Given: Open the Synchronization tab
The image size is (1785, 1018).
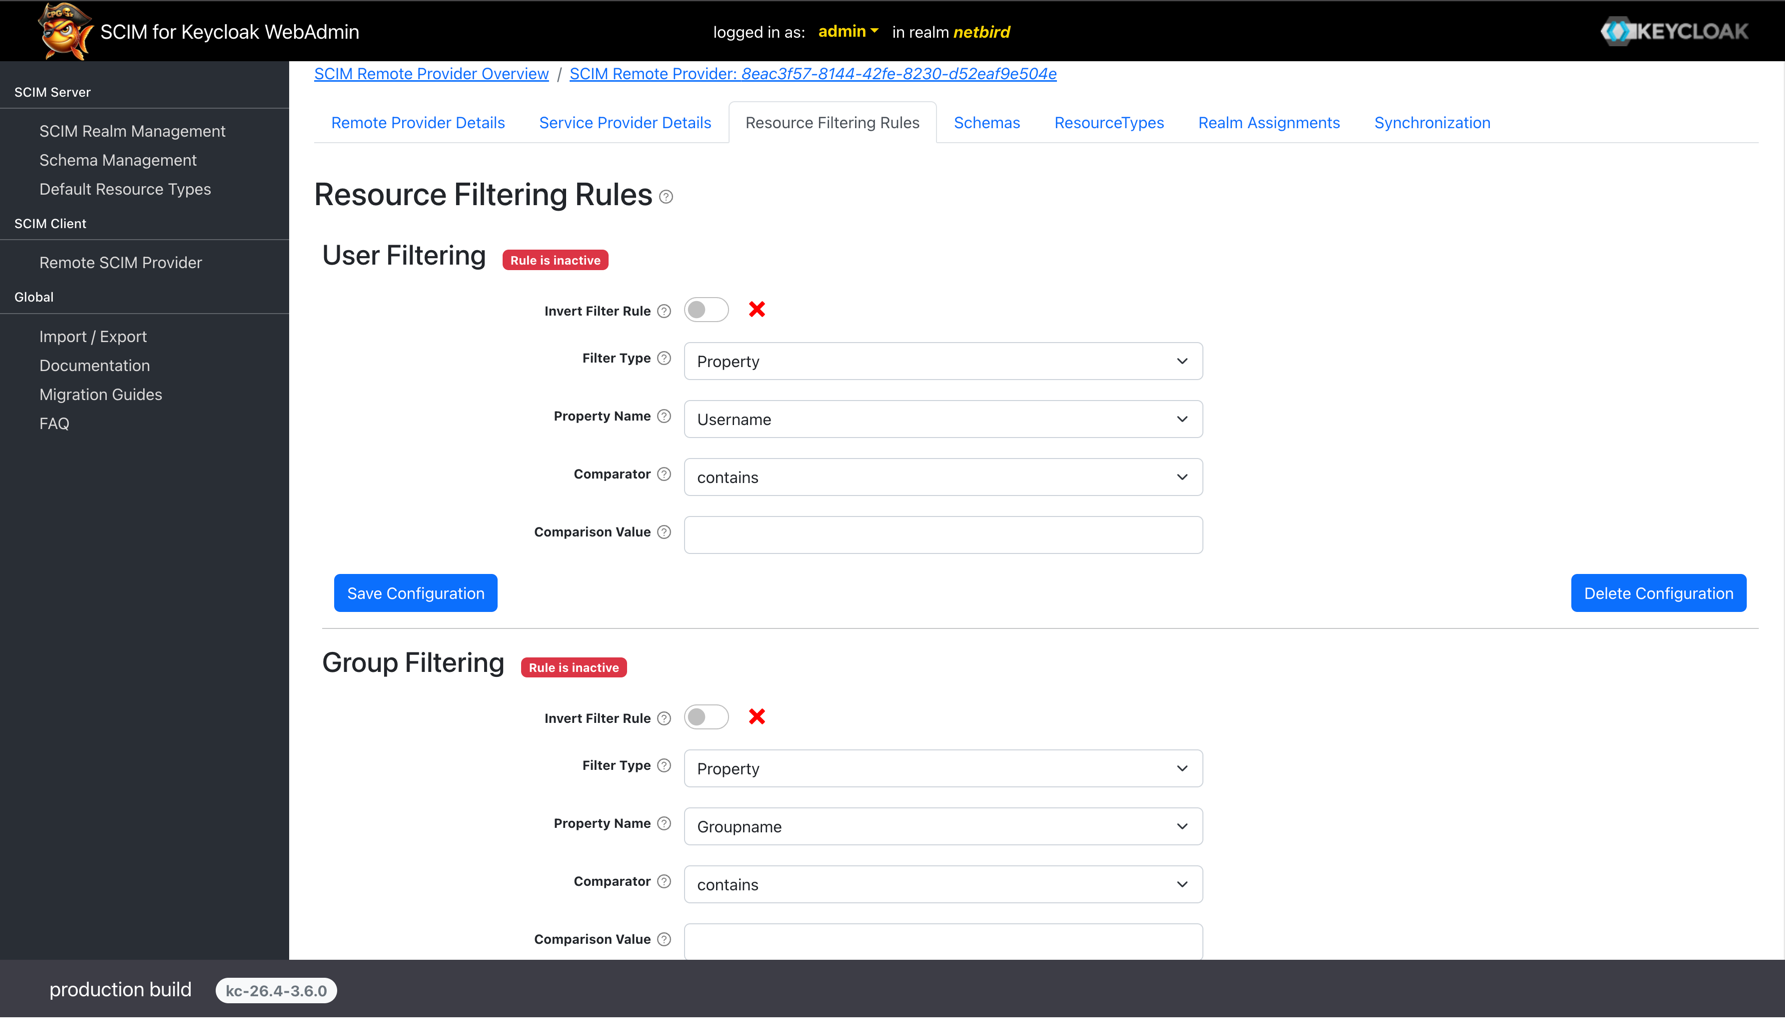Looking at the screenshot, I should pyautogui.click(x=1432, y=122).
